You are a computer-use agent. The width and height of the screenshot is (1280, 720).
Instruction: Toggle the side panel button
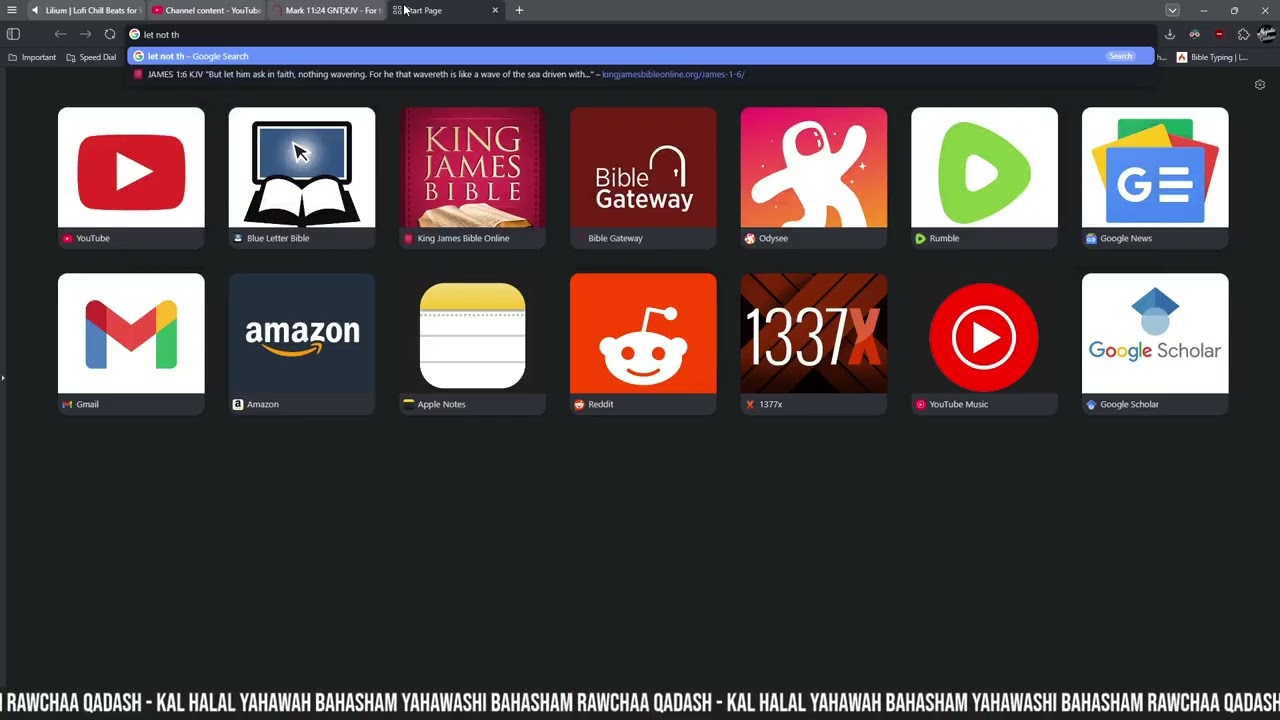click(13, 34)
